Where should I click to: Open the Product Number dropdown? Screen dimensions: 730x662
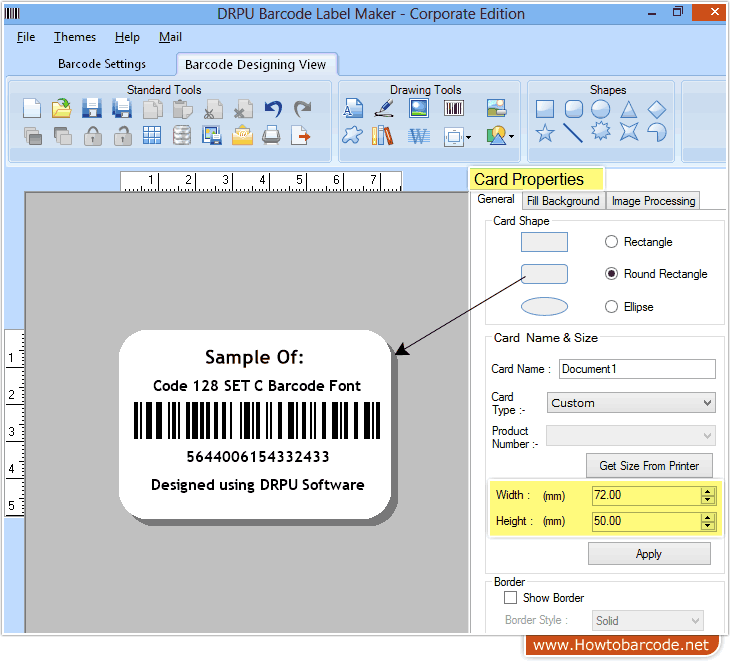click(631, 436)
